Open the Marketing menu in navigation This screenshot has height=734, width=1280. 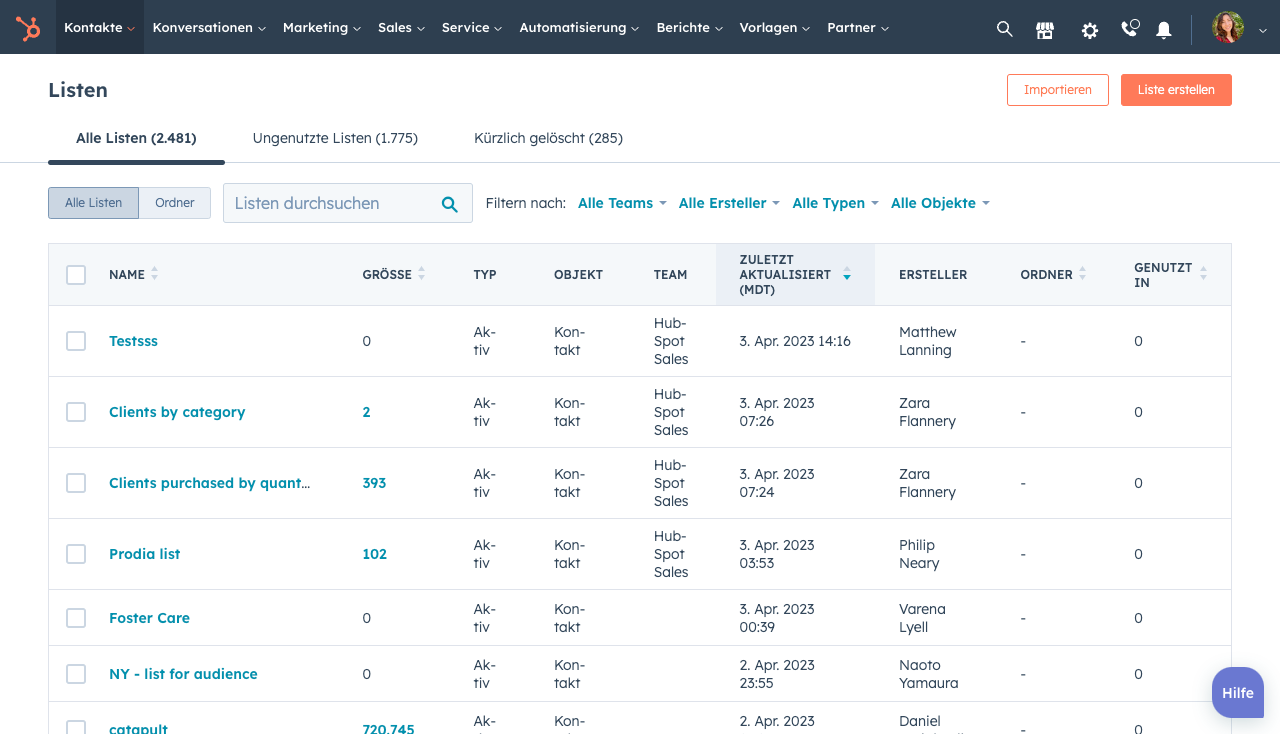321,28
